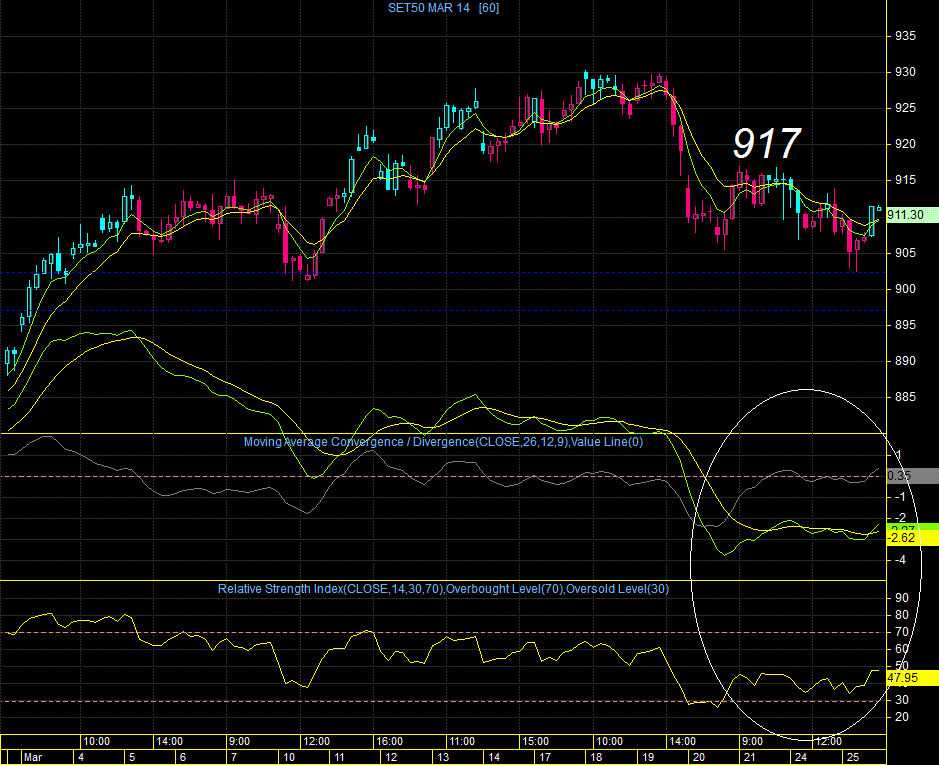Image resolution: width=939 pixels, height=765 pixels.
Task: Click the 80 RSI axis label
Action: 901,615
